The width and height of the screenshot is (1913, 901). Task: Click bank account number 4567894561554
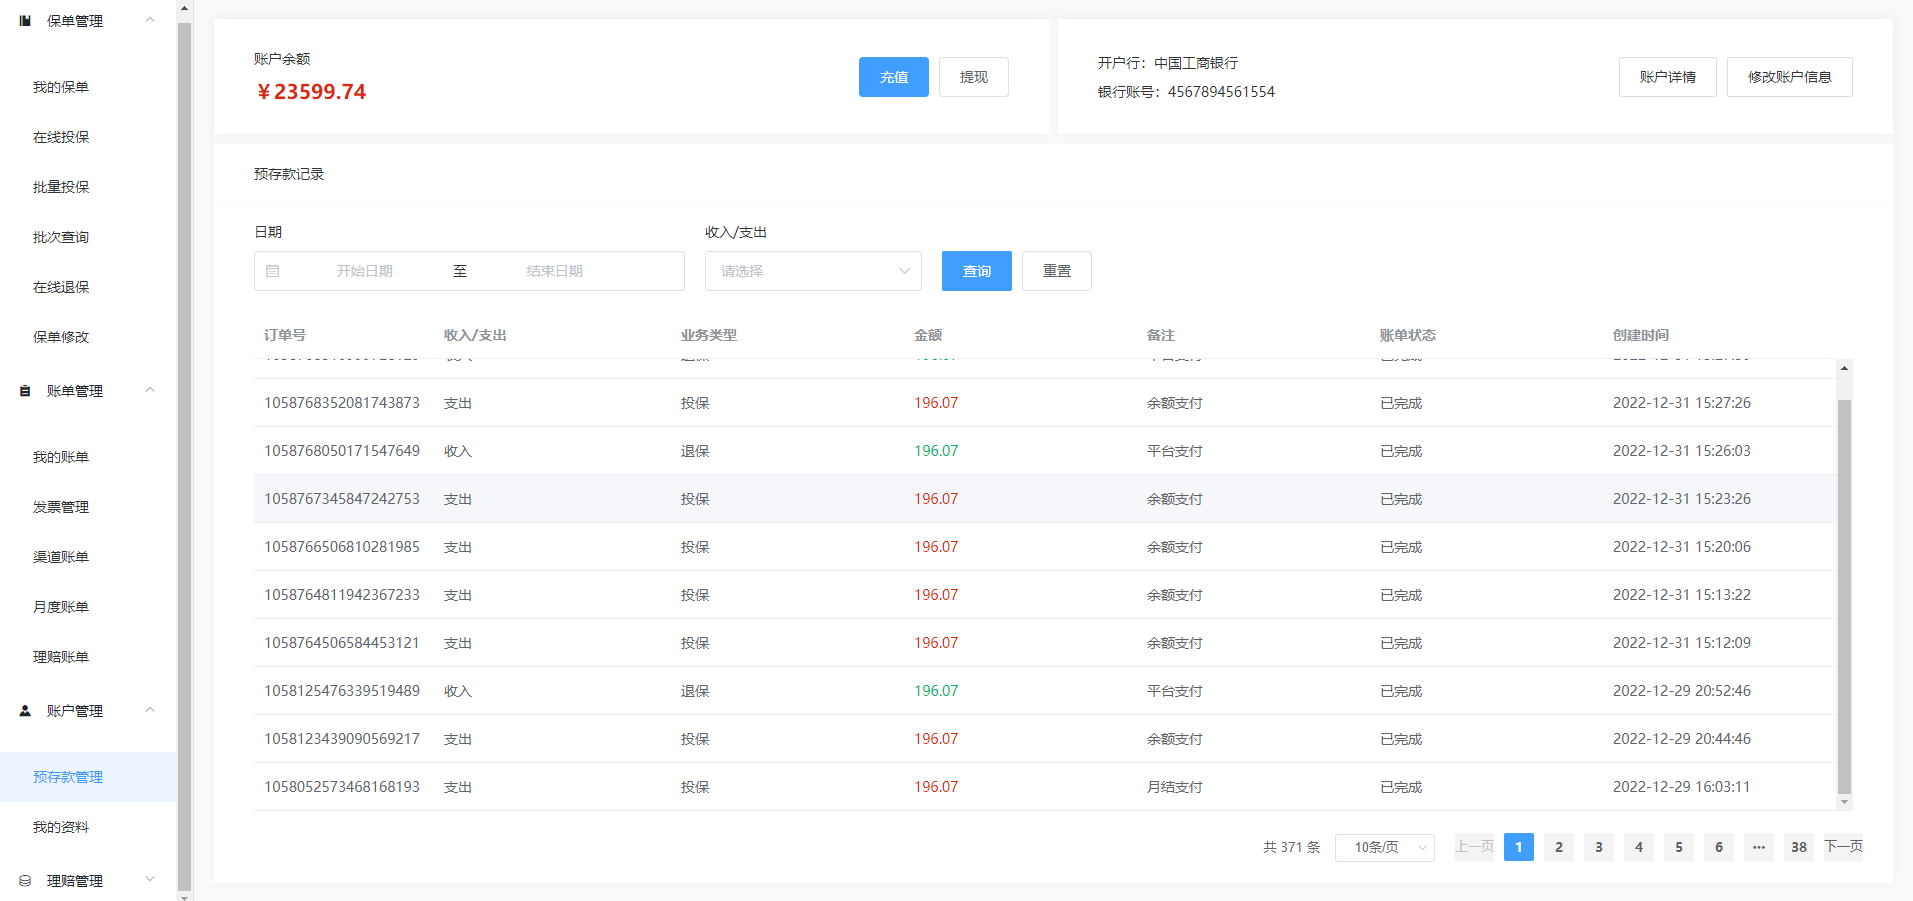pyautogui.click(x=1221, y=92)
